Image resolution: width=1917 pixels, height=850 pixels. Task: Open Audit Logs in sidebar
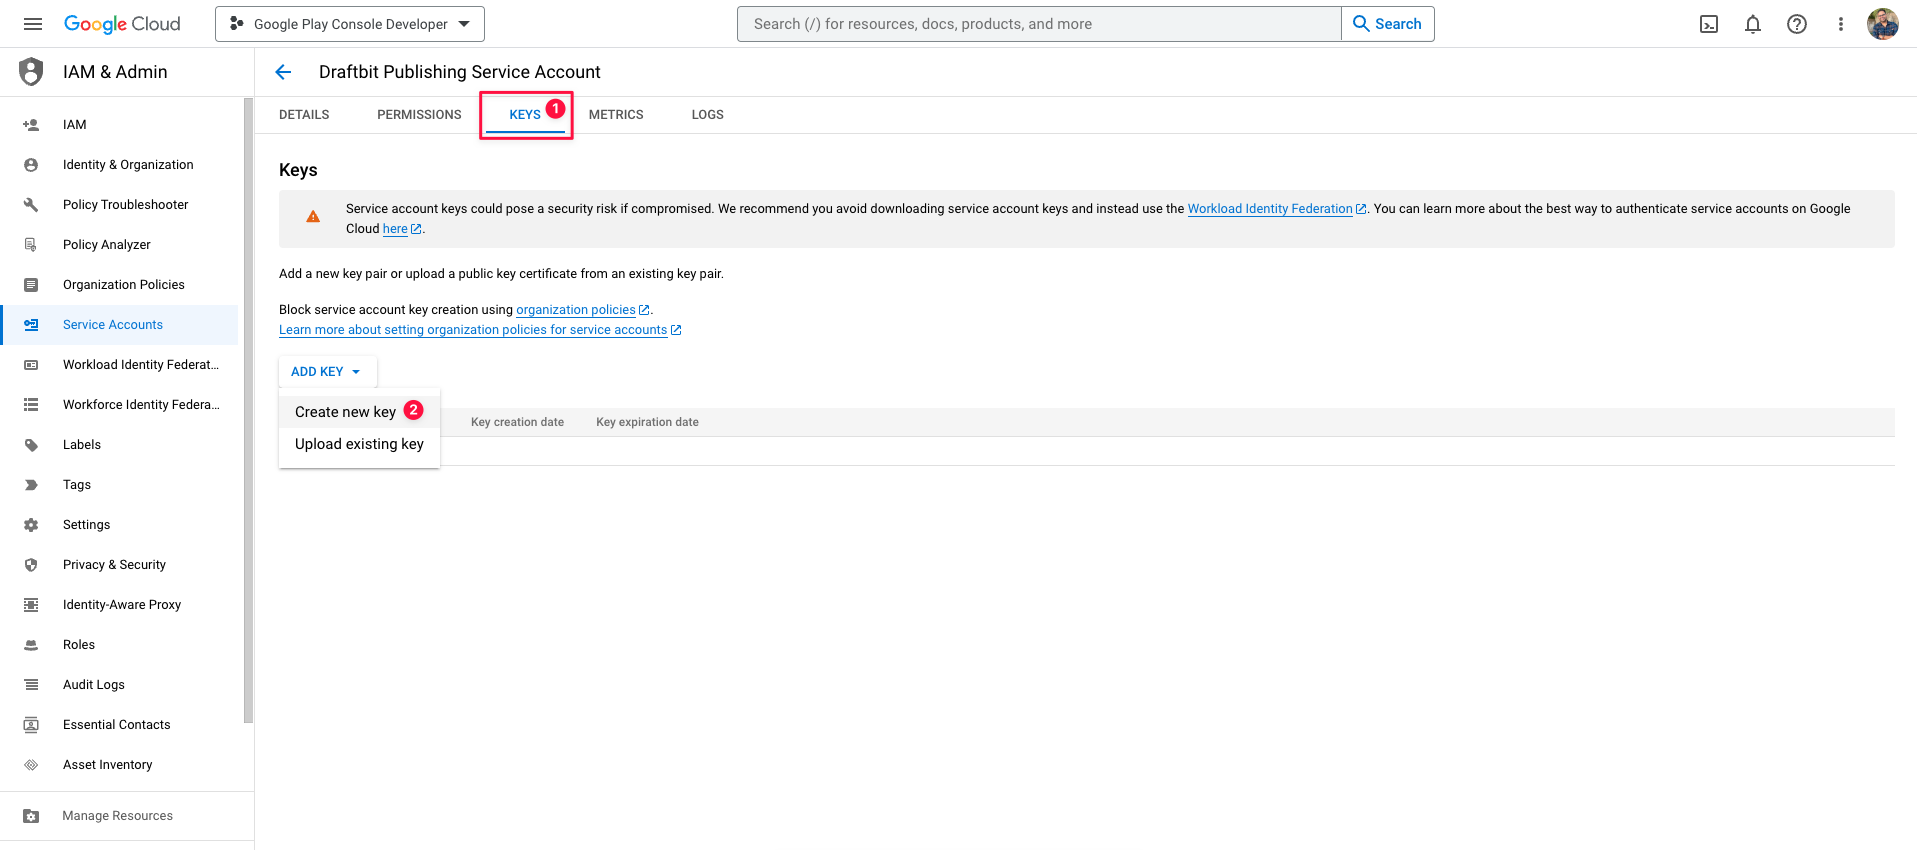119,685
